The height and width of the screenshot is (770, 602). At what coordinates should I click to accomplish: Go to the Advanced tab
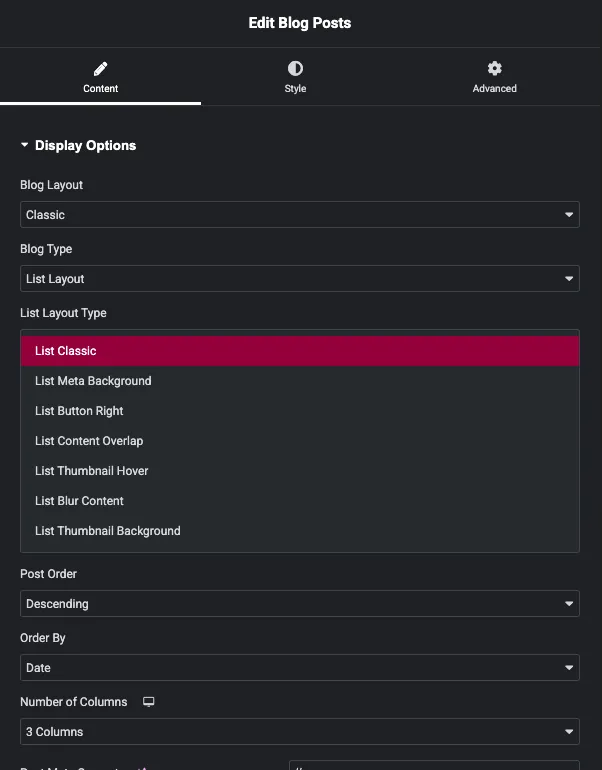[x=494, y=77]
